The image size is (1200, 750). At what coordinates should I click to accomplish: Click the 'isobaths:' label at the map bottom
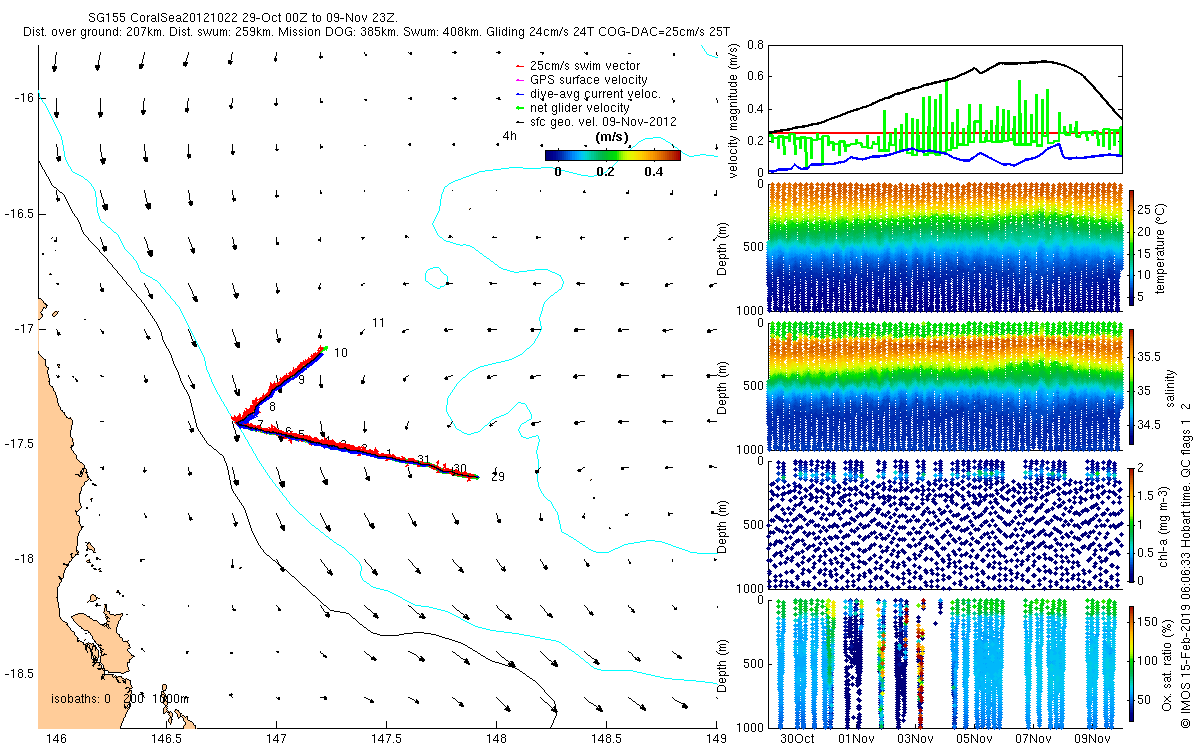click(x=75, y=699)
